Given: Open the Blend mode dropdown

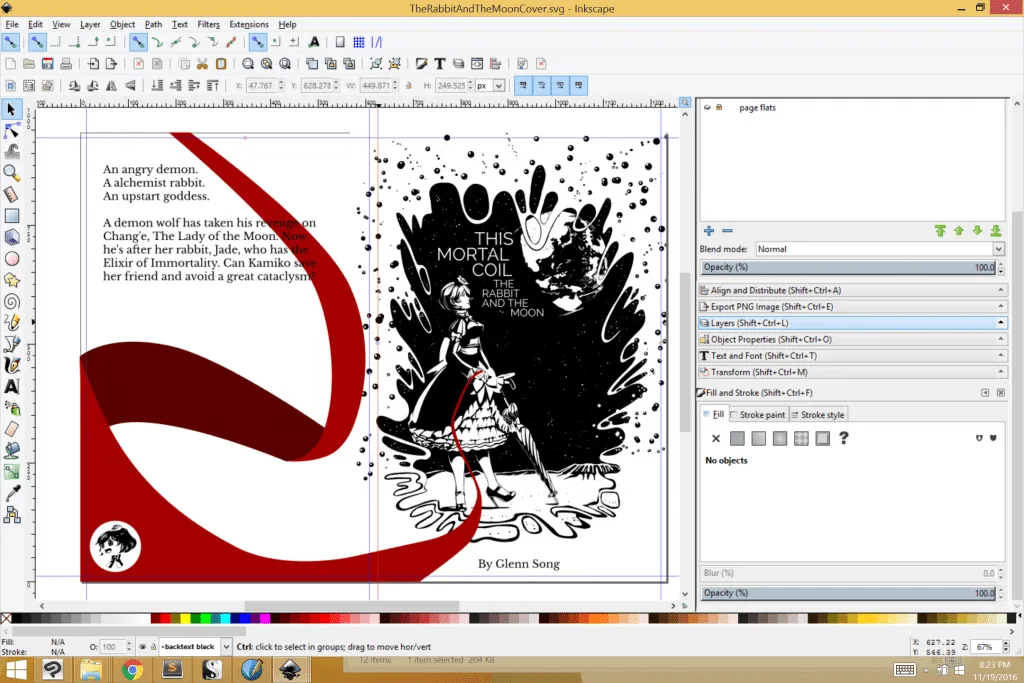Looking at the screenshot, I should [x=879, y=249].
